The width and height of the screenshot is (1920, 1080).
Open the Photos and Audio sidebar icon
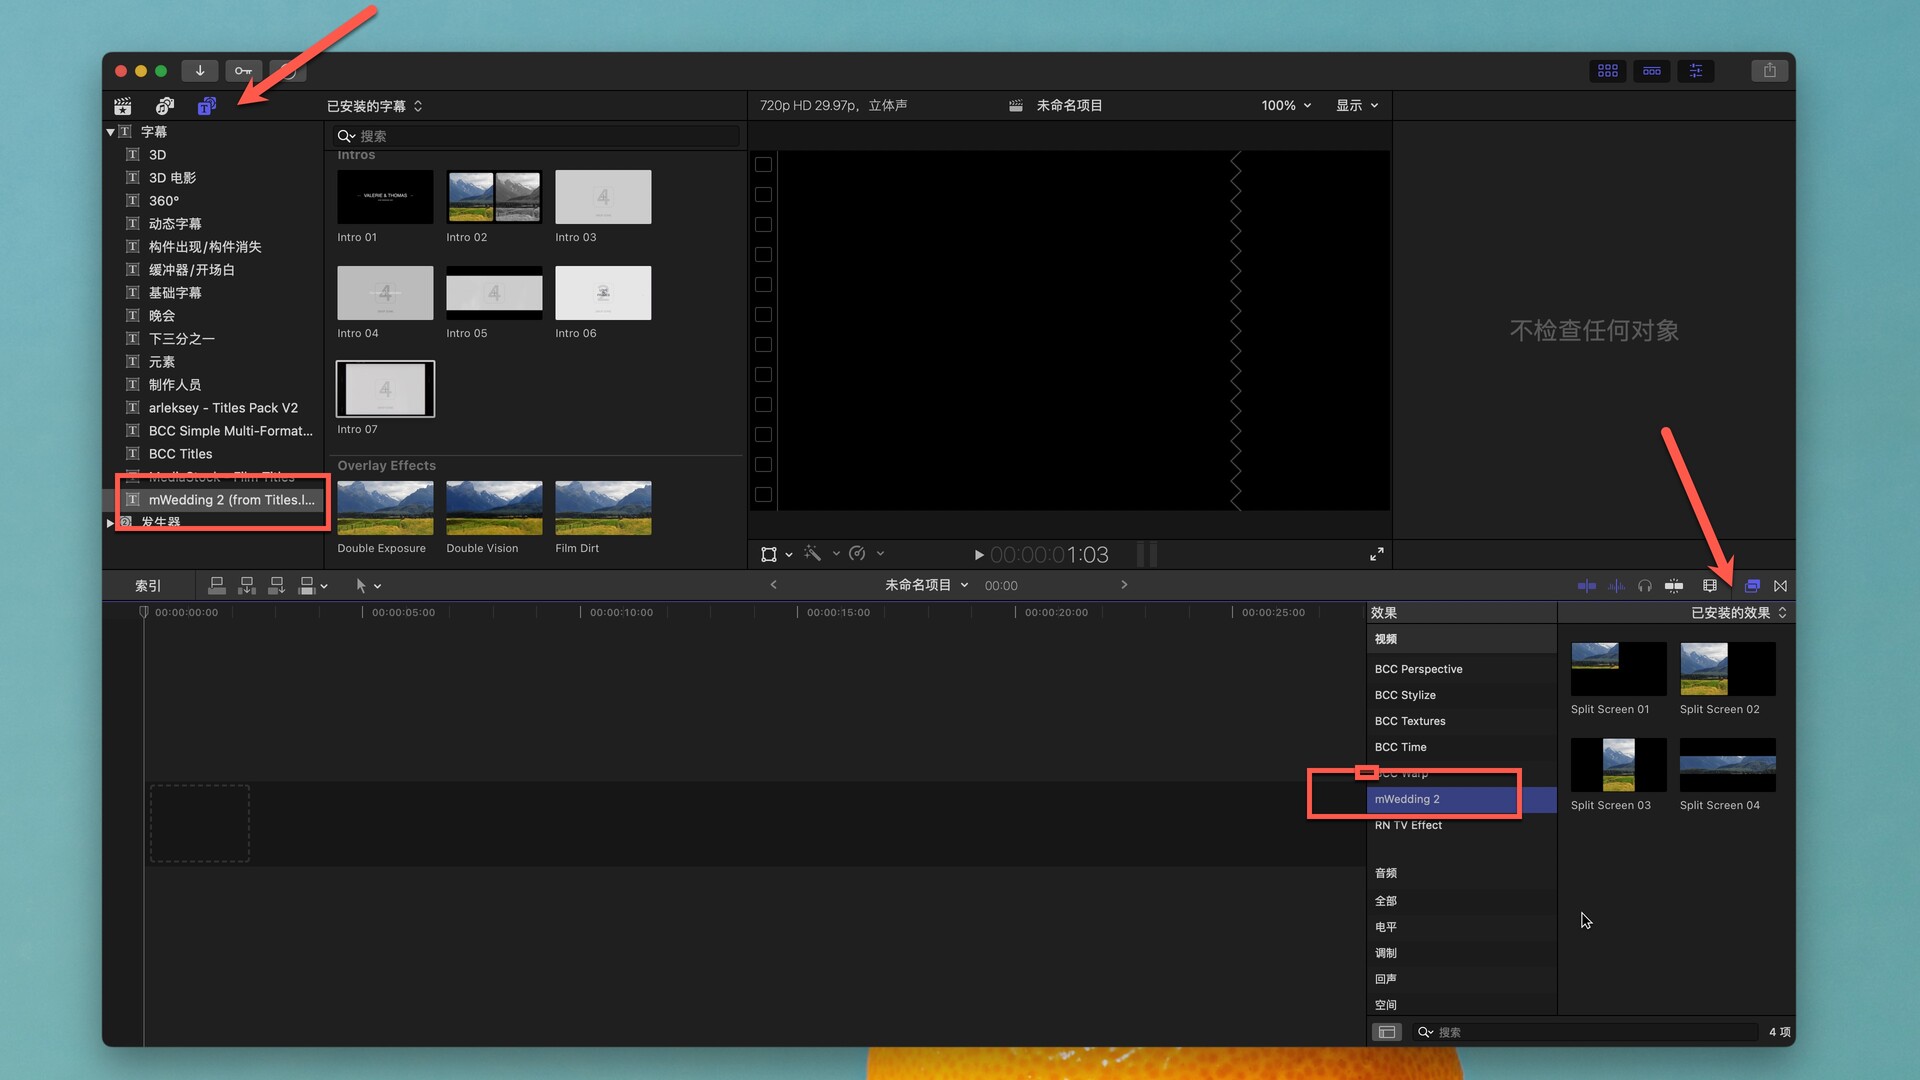pos(165,106)
